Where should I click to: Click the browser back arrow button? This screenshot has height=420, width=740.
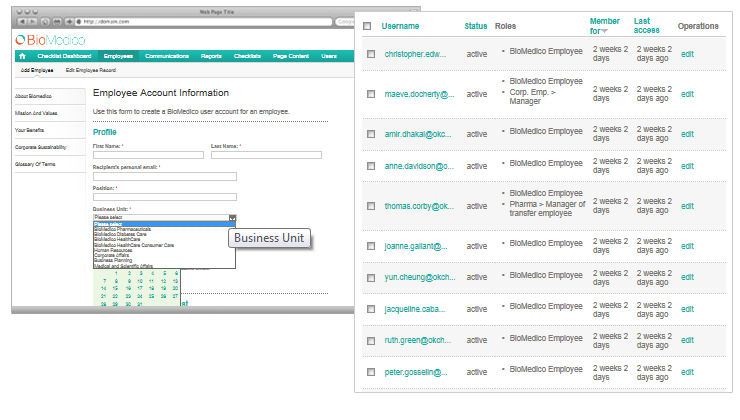coord(22,22)
